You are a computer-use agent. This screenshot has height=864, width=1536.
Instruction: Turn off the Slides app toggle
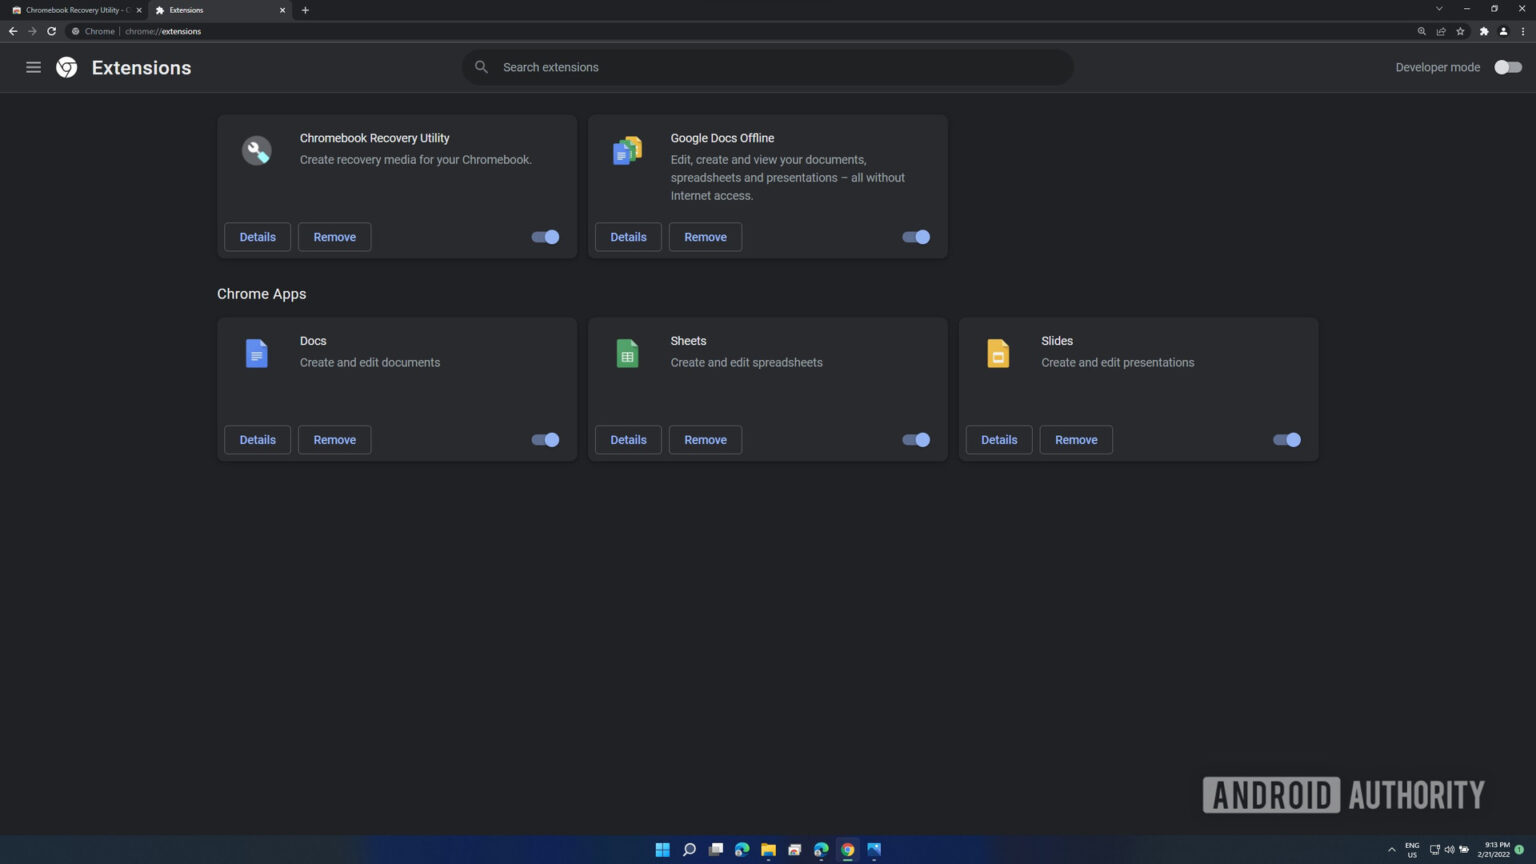(1287, 440)
